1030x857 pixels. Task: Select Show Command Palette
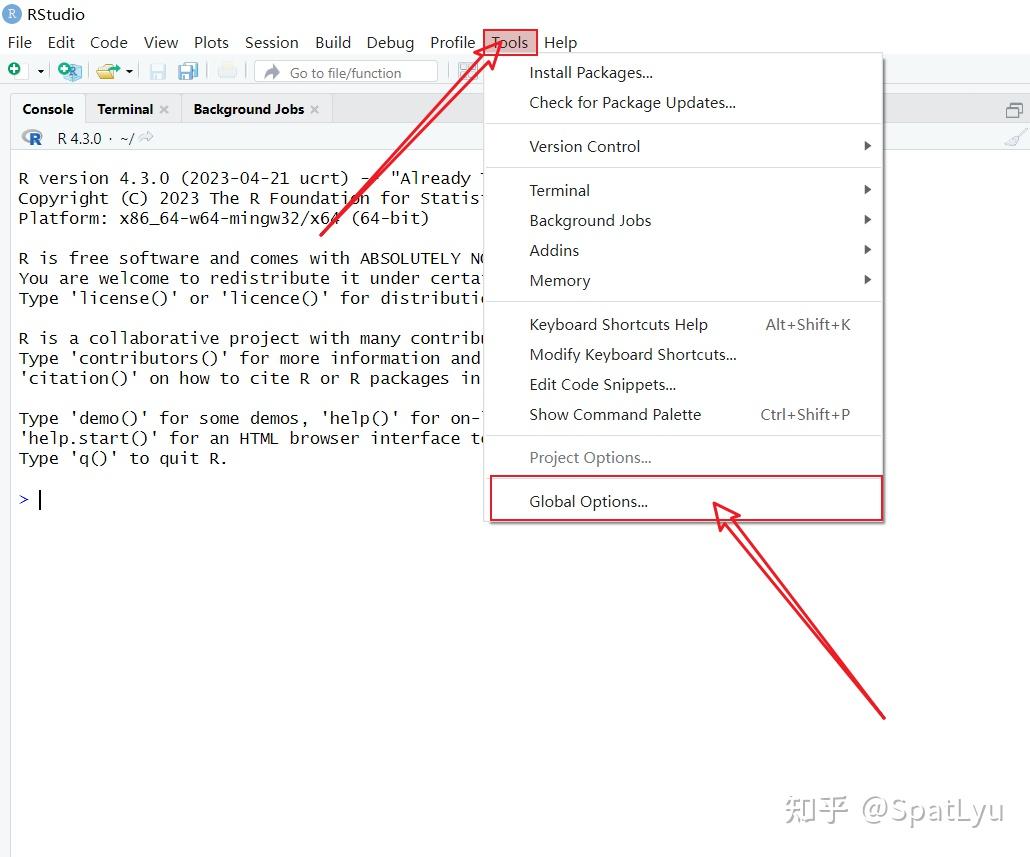(x=613, y=415)
